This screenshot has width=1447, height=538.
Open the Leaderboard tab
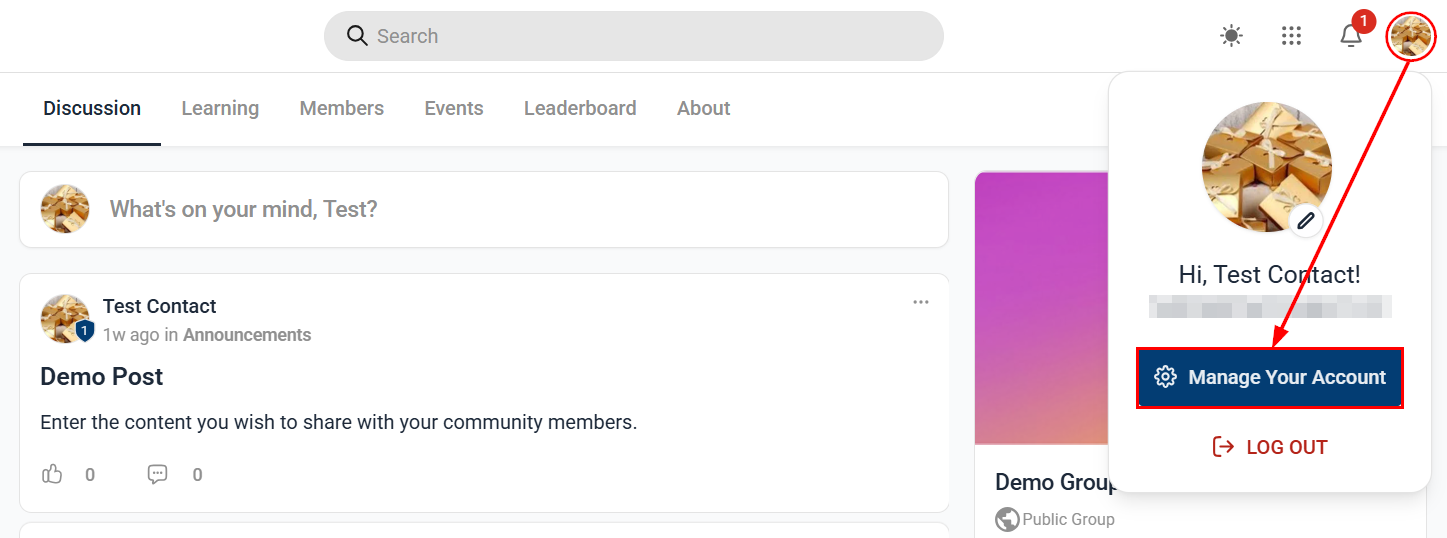[580, 108]
